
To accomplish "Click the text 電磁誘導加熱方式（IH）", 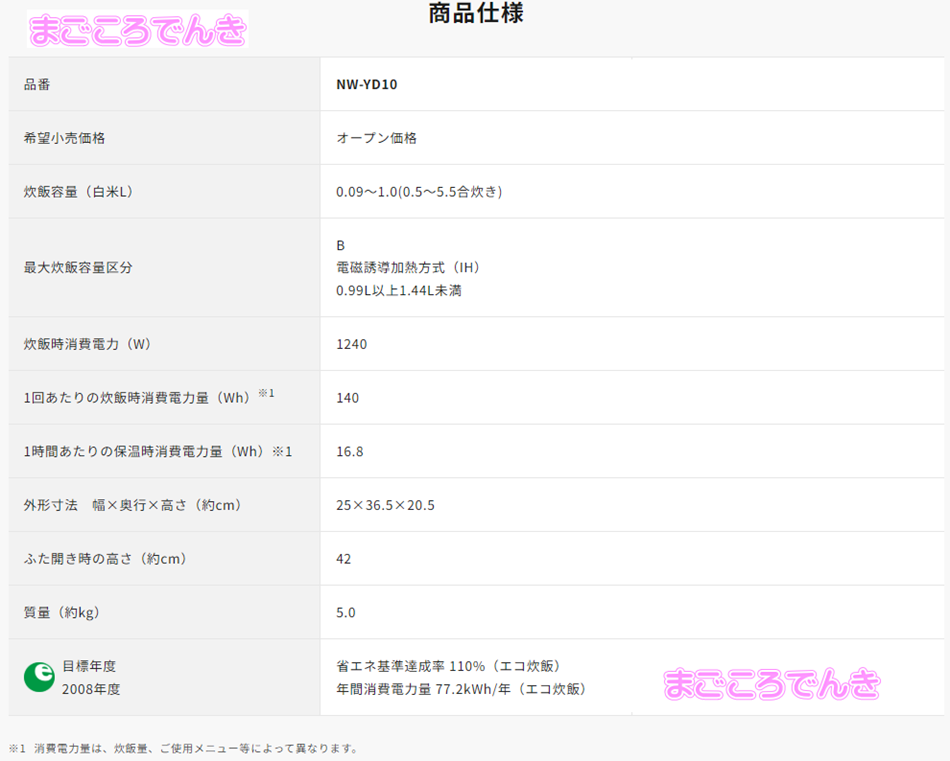I will tap(409, 267).
